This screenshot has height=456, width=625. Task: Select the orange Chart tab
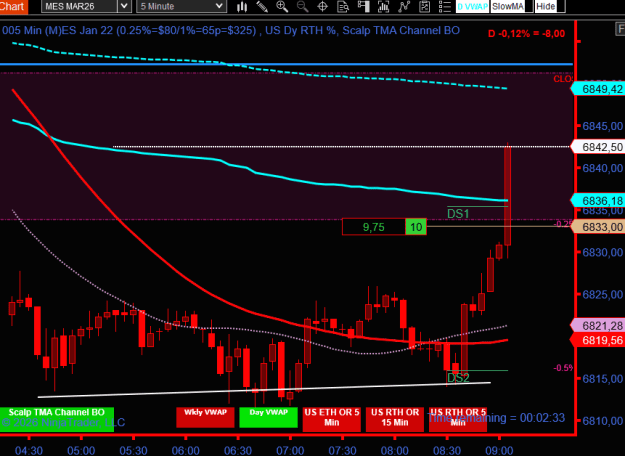pyautogui.click(x=14, y=6)
